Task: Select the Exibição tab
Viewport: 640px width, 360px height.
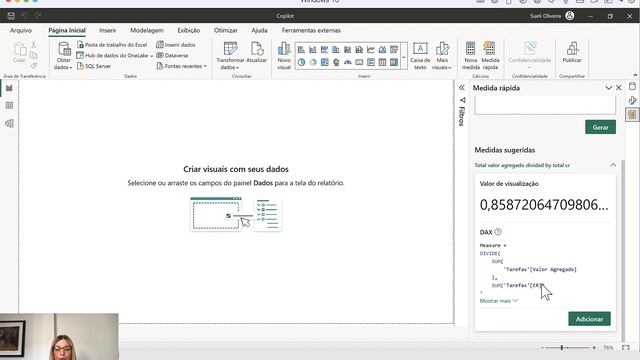Action: click(x=189, y=30)
